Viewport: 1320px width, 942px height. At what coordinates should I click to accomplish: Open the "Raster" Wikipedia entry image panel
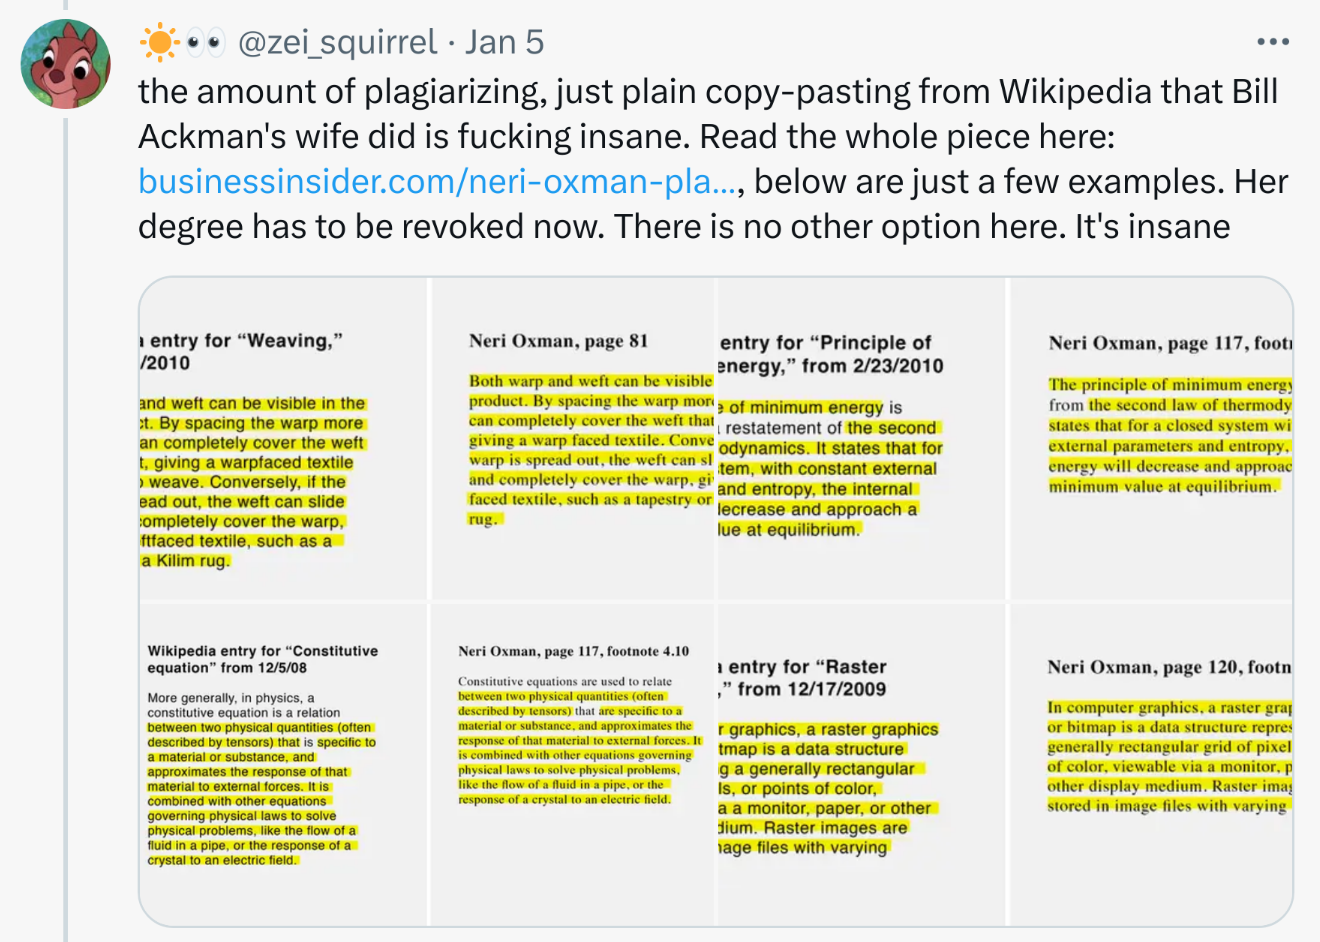[862, 764]
